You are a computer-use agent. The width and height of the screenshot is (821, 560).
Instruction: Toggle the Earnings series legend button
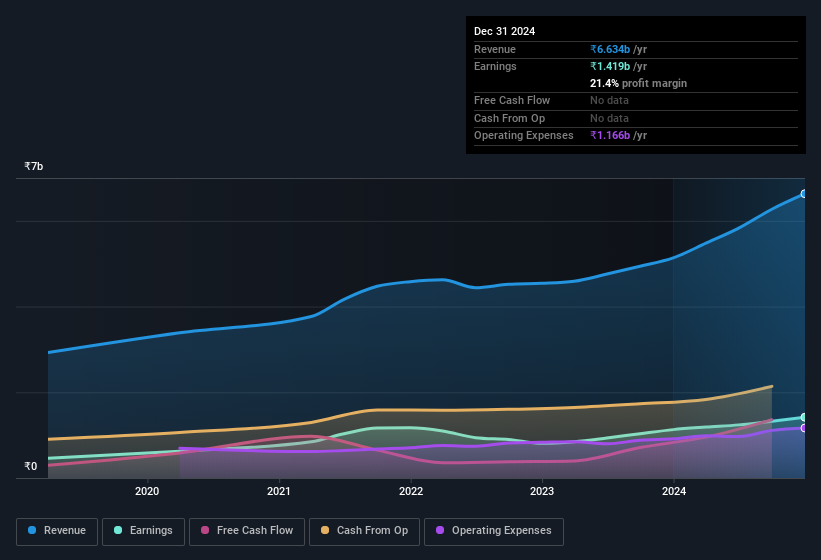coord(143,531)
